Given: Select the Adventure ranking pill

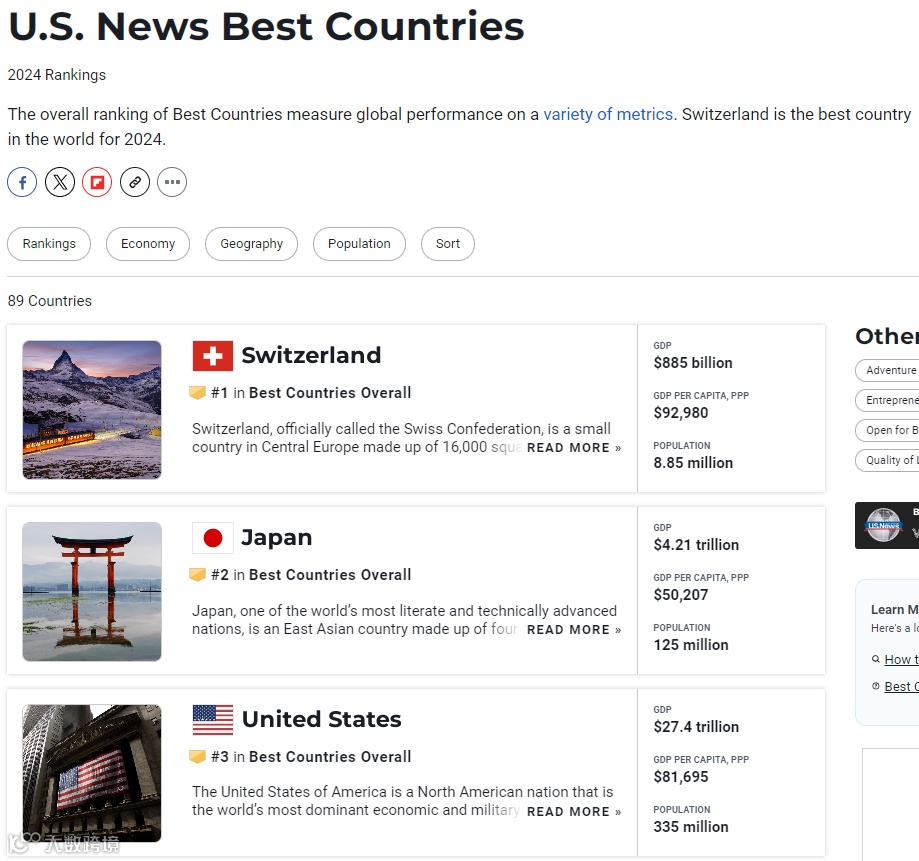Looking at the screenshot, I should 887,370.
